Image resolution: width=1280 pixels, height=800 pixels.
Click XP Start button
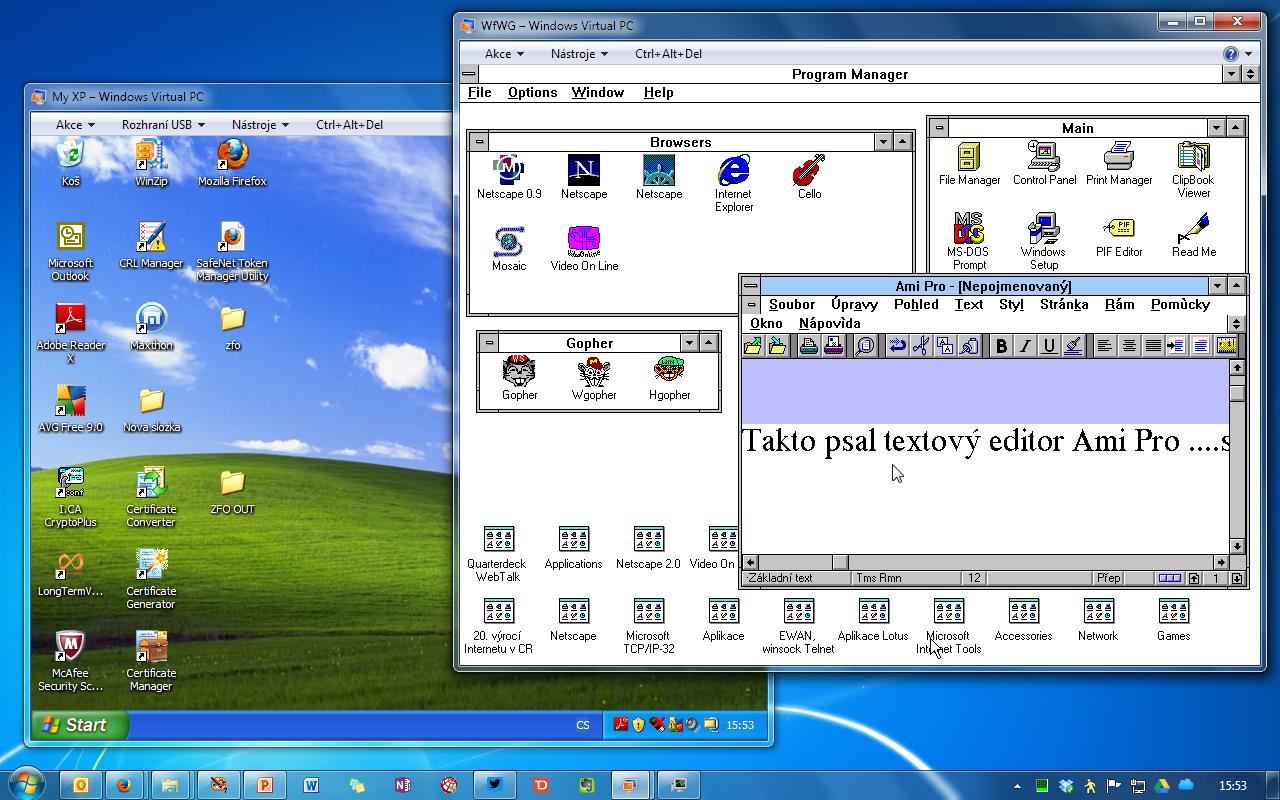tap(79, 725)
